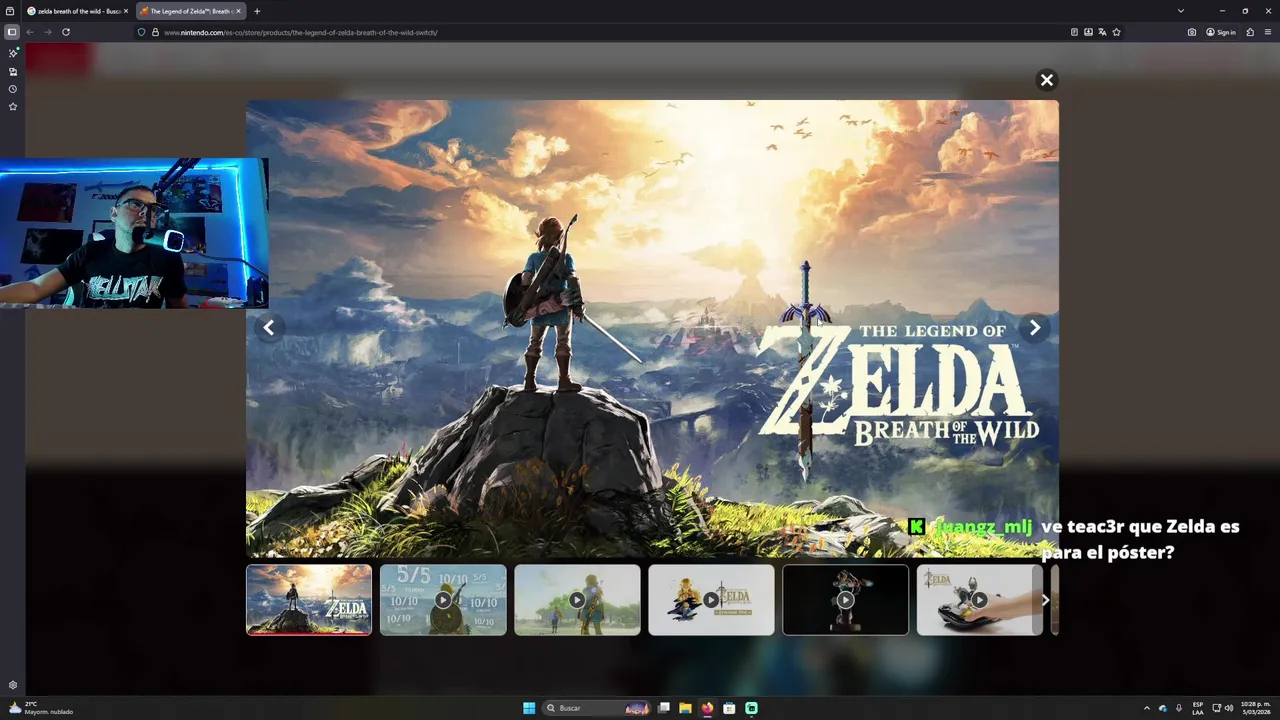Show hidden system tray icons chevron

coord(1147,708)
